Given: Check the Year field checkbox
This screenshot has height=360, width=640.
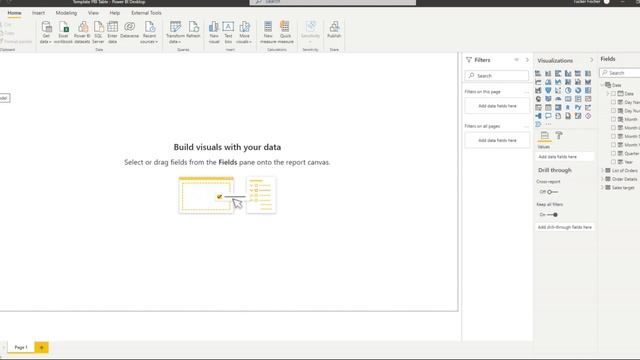Looking at the screenshot, I should click(613, 162).
